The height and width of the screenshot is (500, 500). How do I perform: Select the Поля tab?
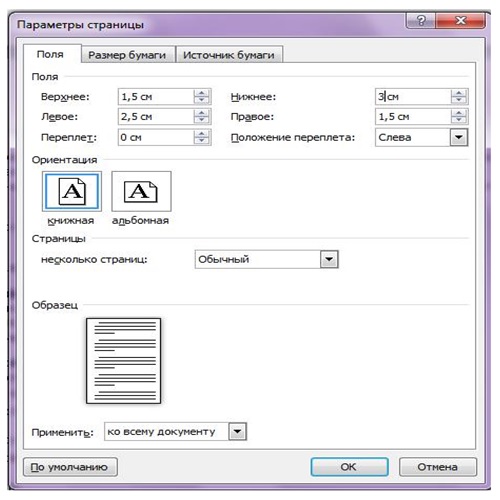(x=50, y=54)
